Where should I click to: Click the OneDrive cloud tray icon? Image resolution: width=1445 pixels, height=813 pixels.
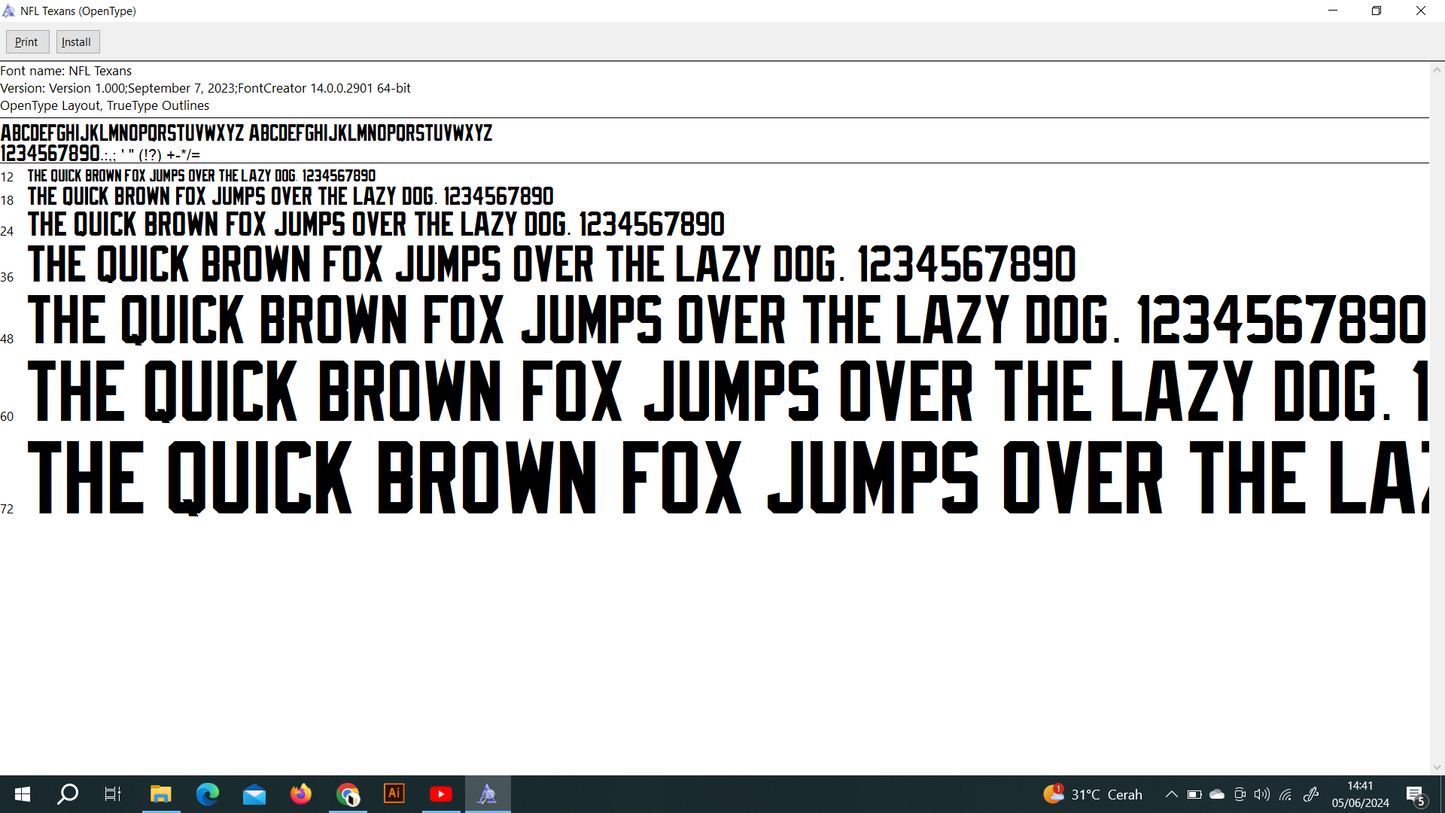click(x=1217, y=795)
